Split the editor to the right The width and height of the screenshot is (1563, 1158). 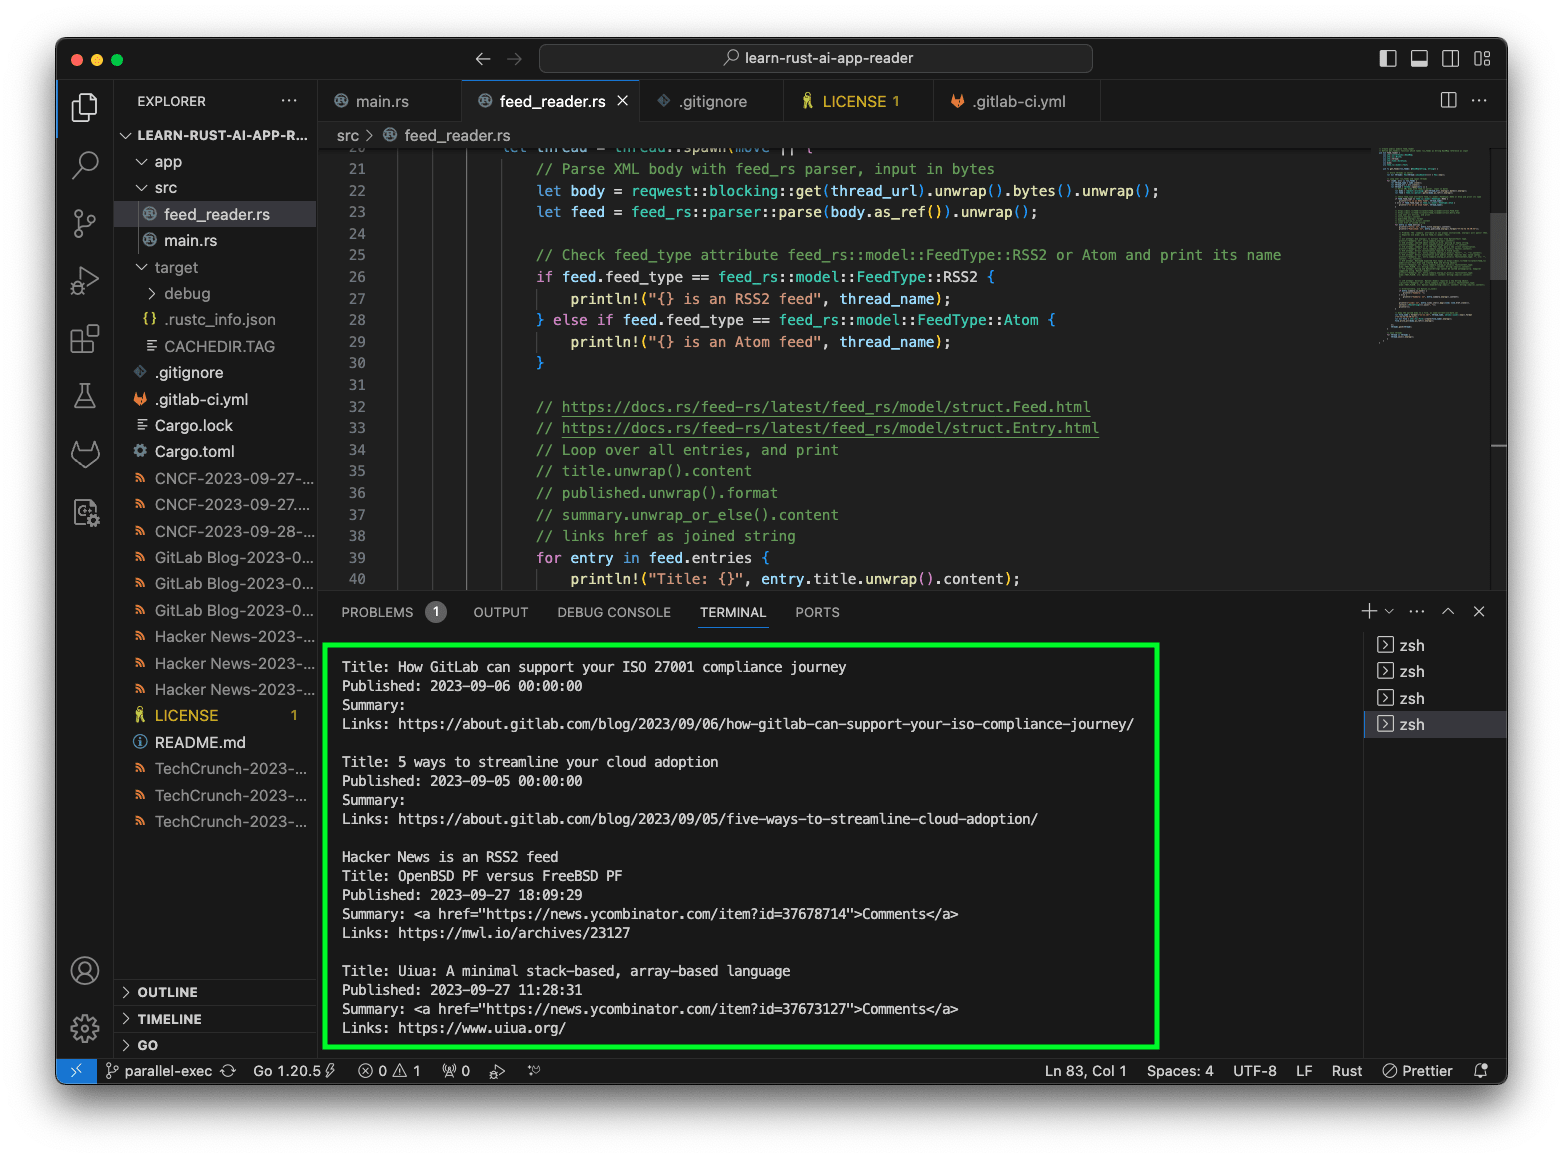(x=1448, y=100)
